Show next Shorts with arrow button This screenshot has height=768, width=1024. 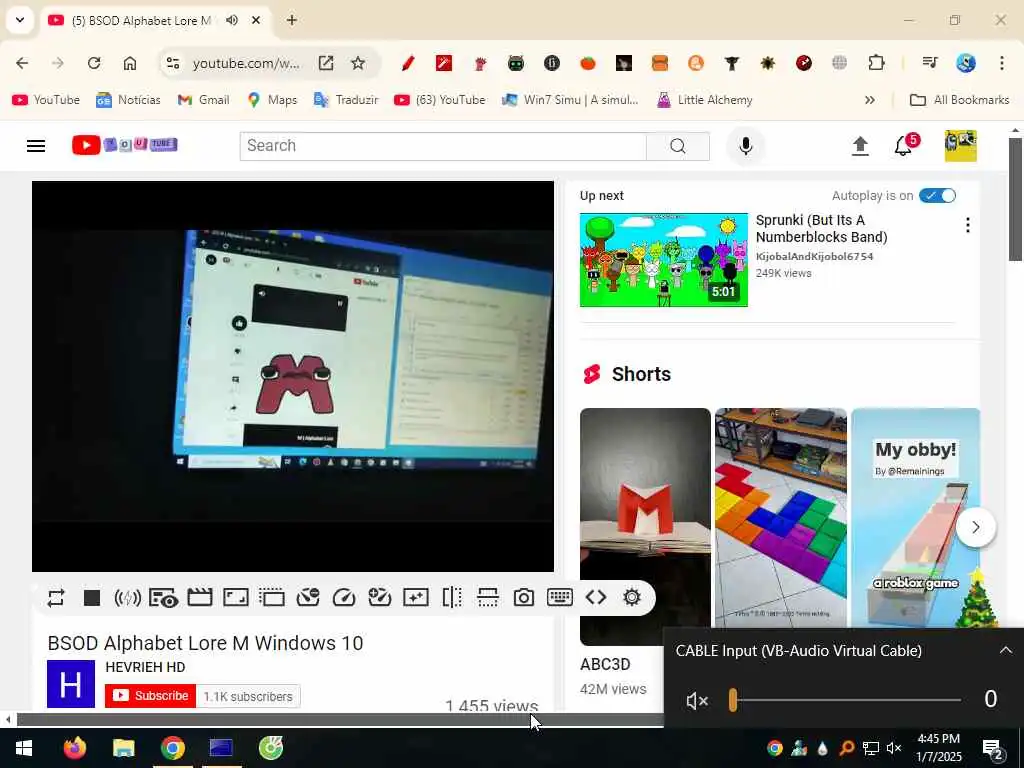pyautogui.click(x=976, y=527)
